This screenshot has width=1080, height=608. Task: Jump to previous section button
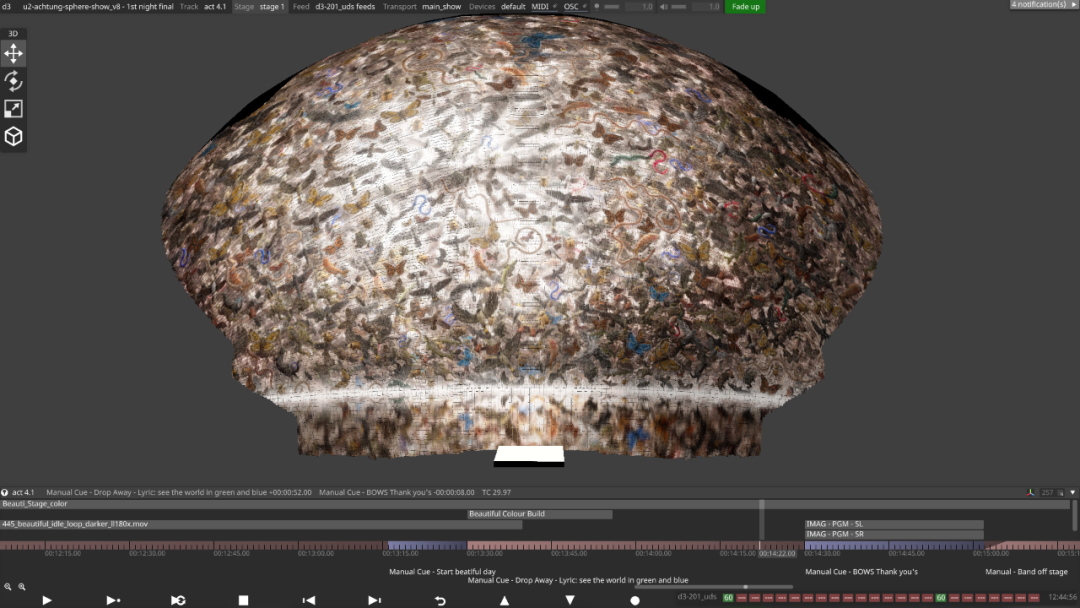coord(309,600)
